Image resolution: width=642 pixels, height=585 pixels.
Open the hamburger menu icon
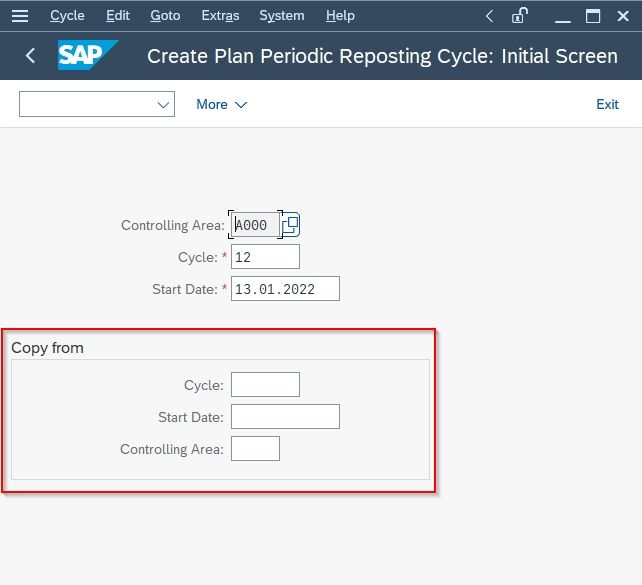click(20, 16)
